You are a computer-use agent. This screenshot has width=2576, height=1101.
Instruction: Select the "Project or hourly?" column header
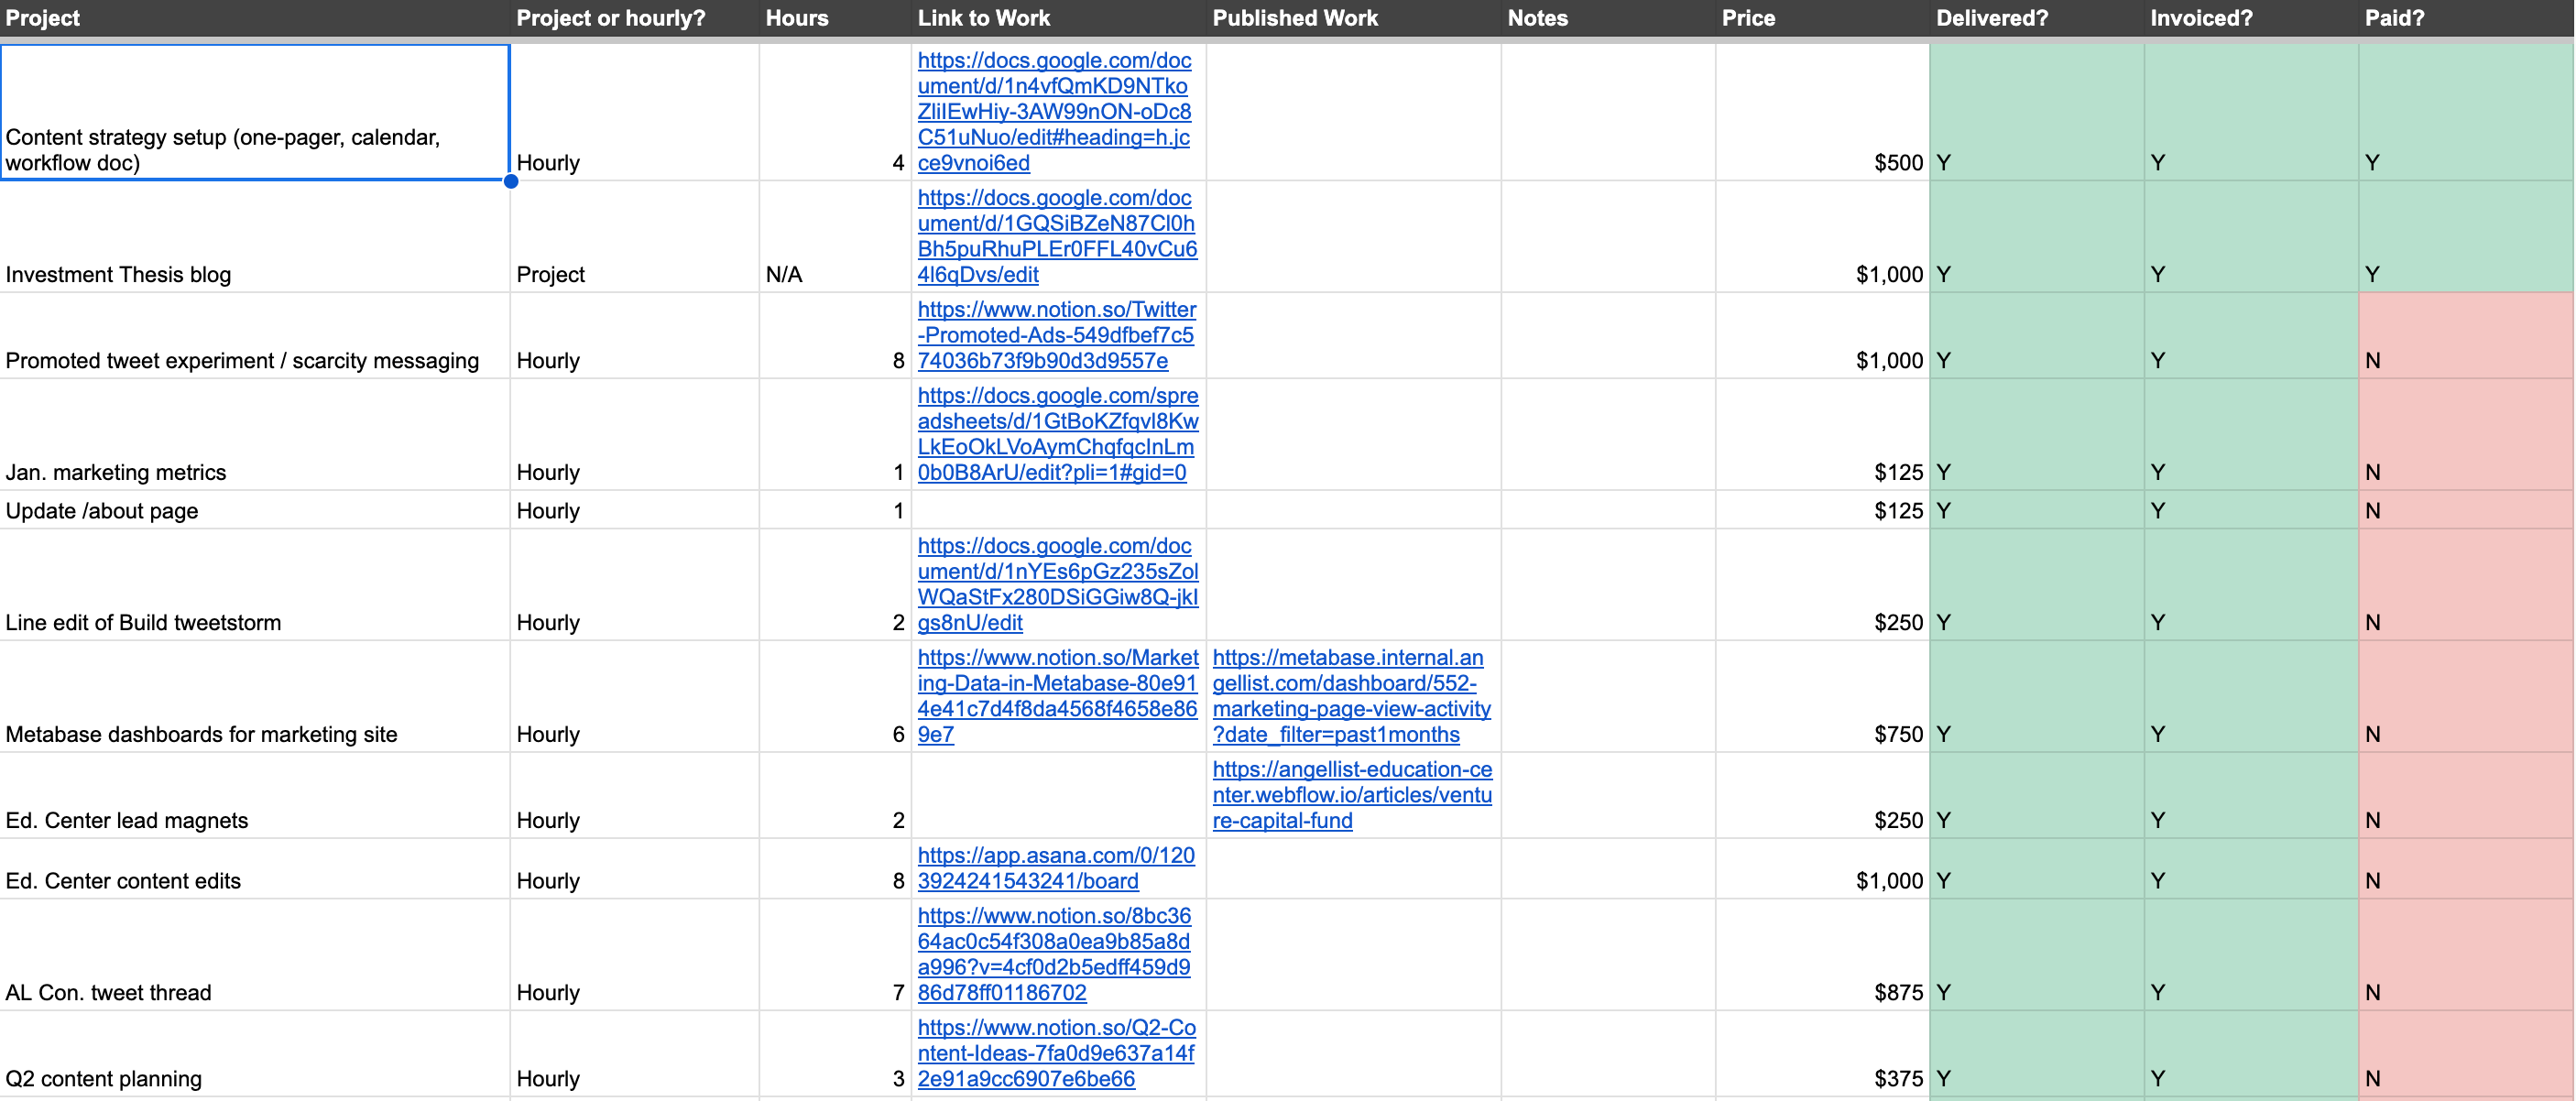[x=610, y=18]
